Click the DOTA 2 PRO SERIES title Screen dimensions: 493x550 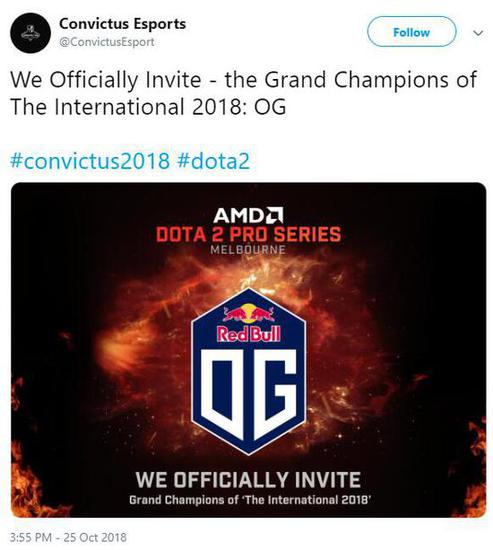click(x=248, y=234)
